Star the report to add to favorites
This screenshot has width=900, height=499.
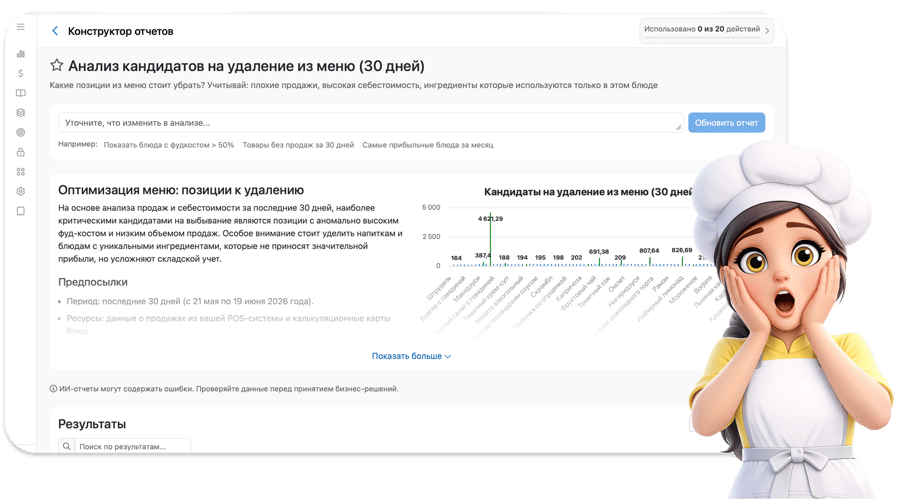coord(56,65)
